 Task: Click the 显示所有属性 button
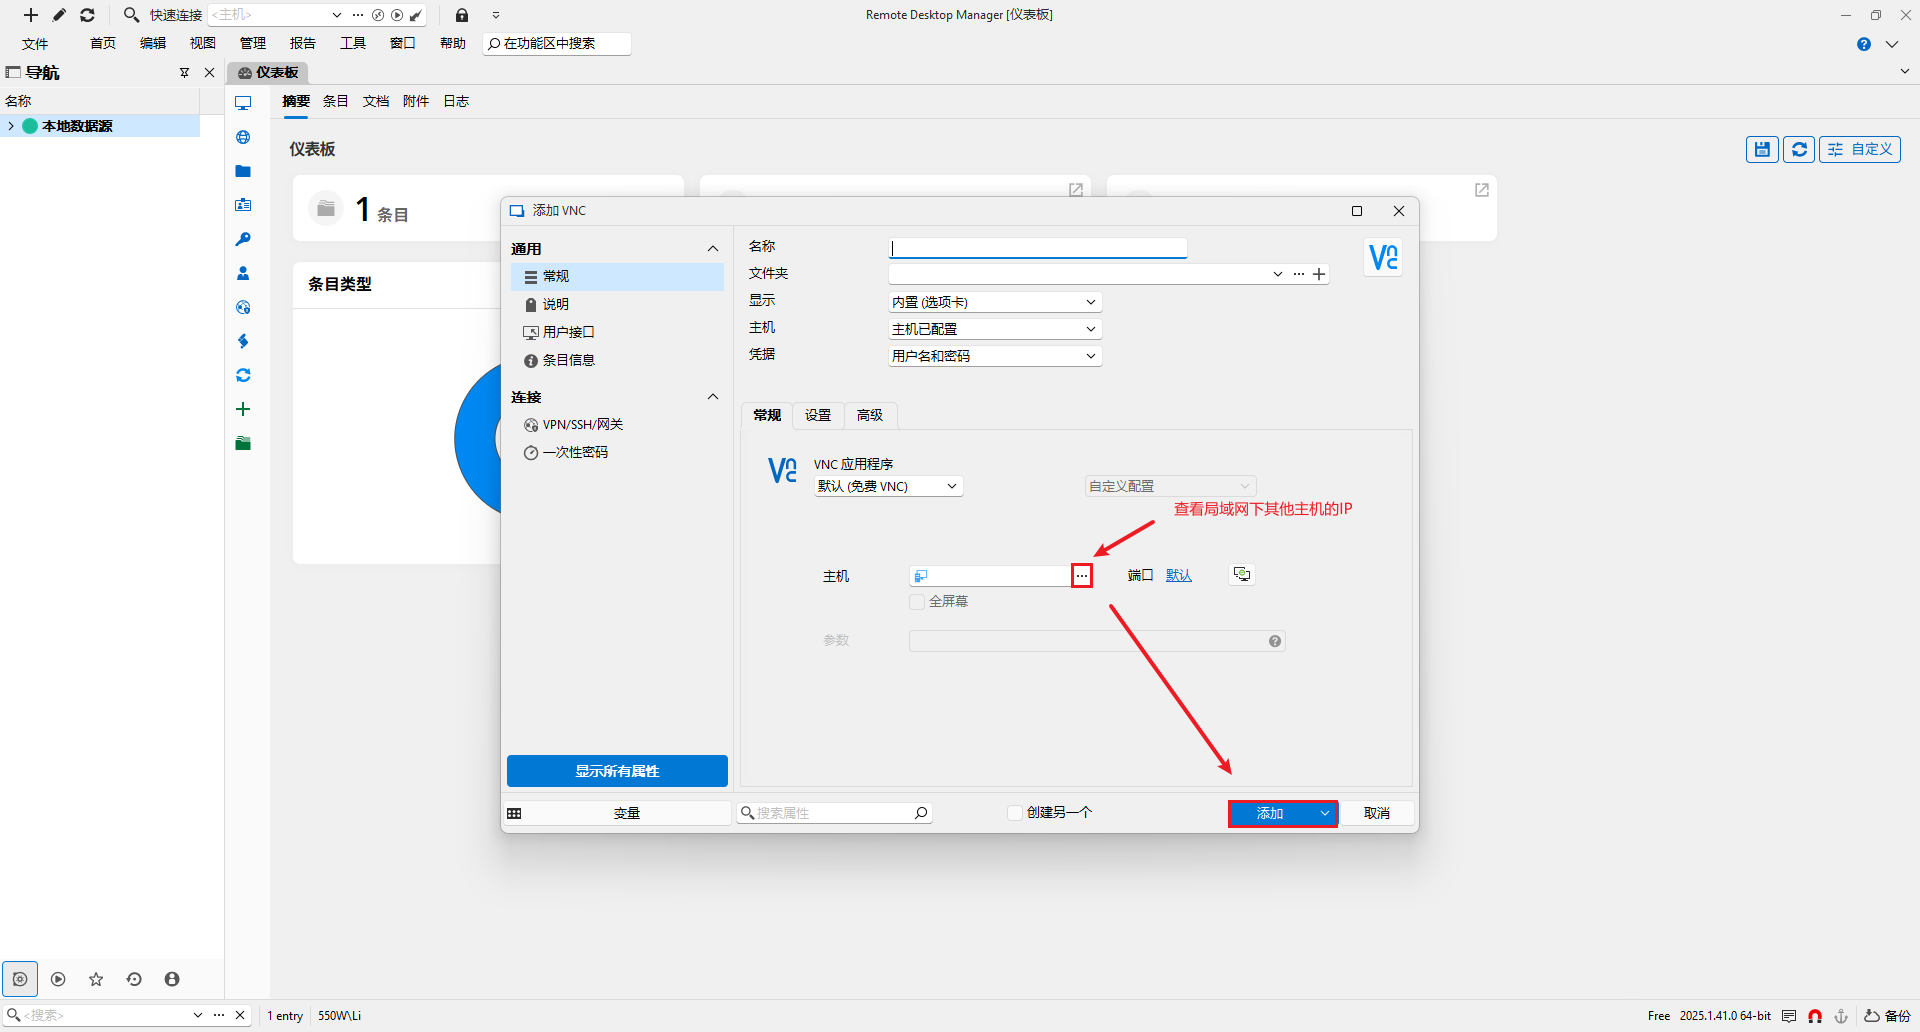pyautogui.click(x=616, y=770)
